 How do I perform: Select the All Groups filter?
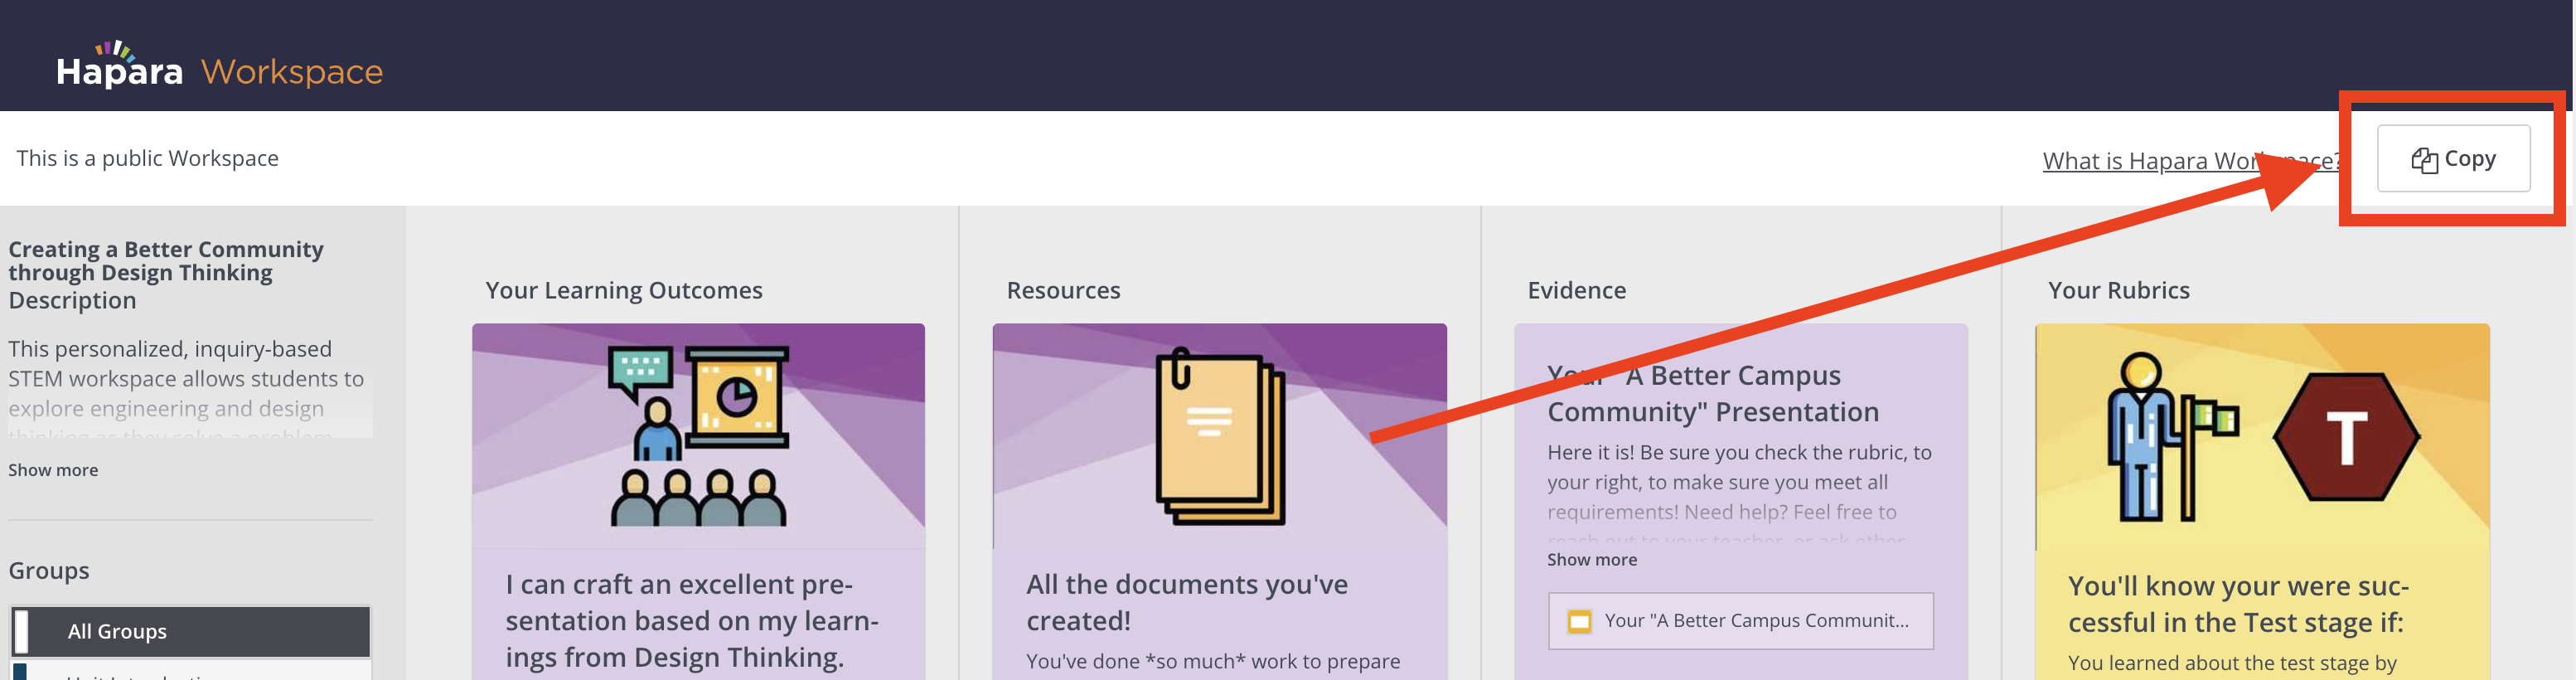pos(190,632)
